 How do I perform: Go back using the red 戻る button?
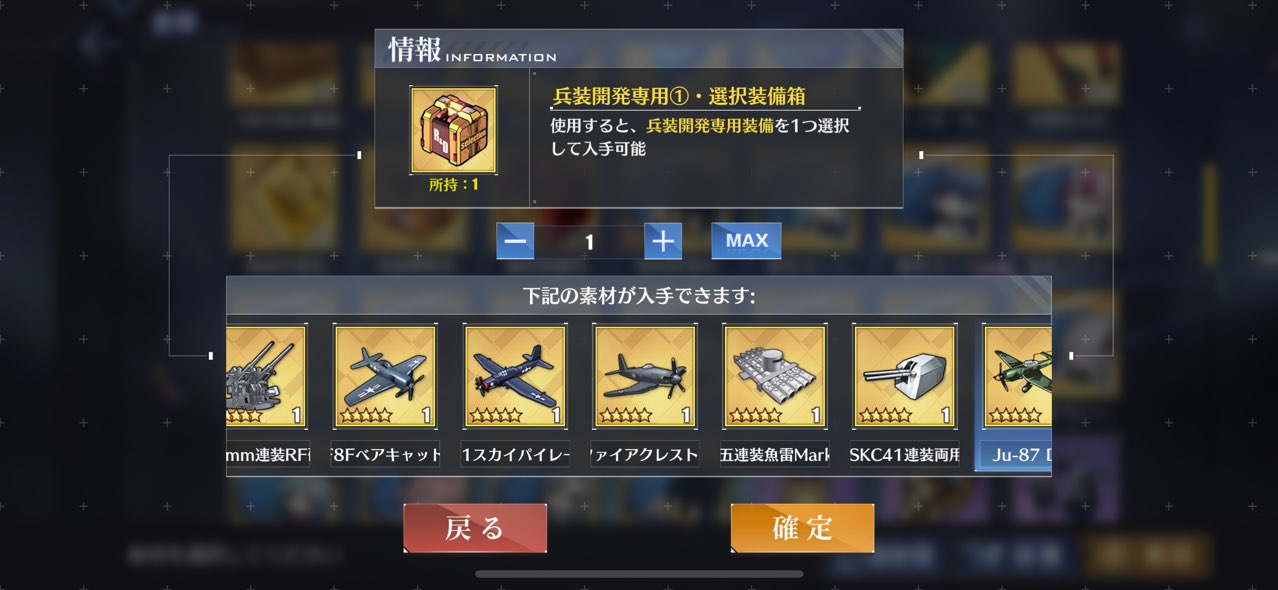click(475, 528)
